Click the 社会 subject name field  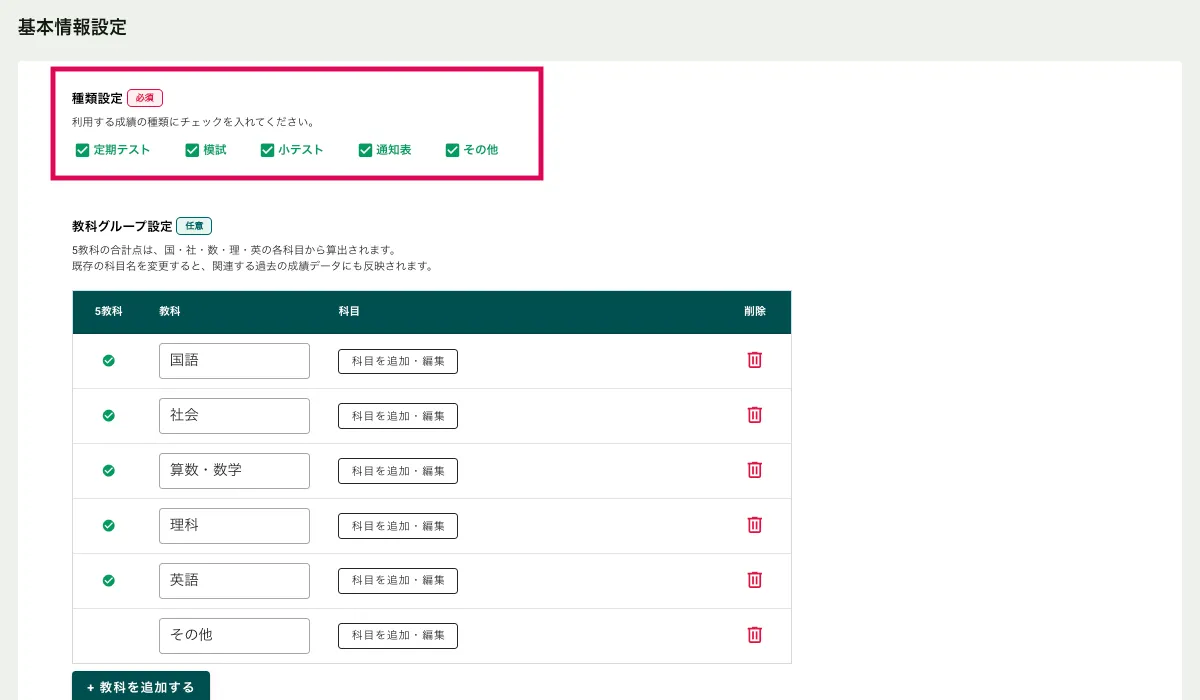(234, 416)
